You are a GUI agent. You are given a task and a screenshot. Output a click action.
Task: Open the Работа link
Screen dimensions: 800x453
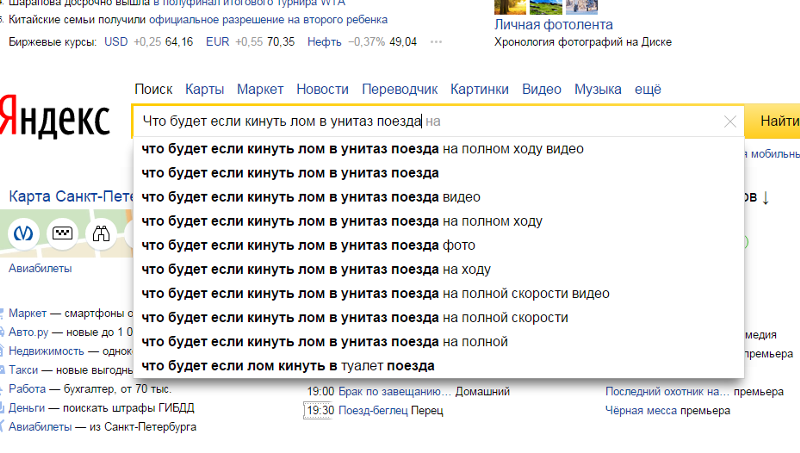click(27, 389)
